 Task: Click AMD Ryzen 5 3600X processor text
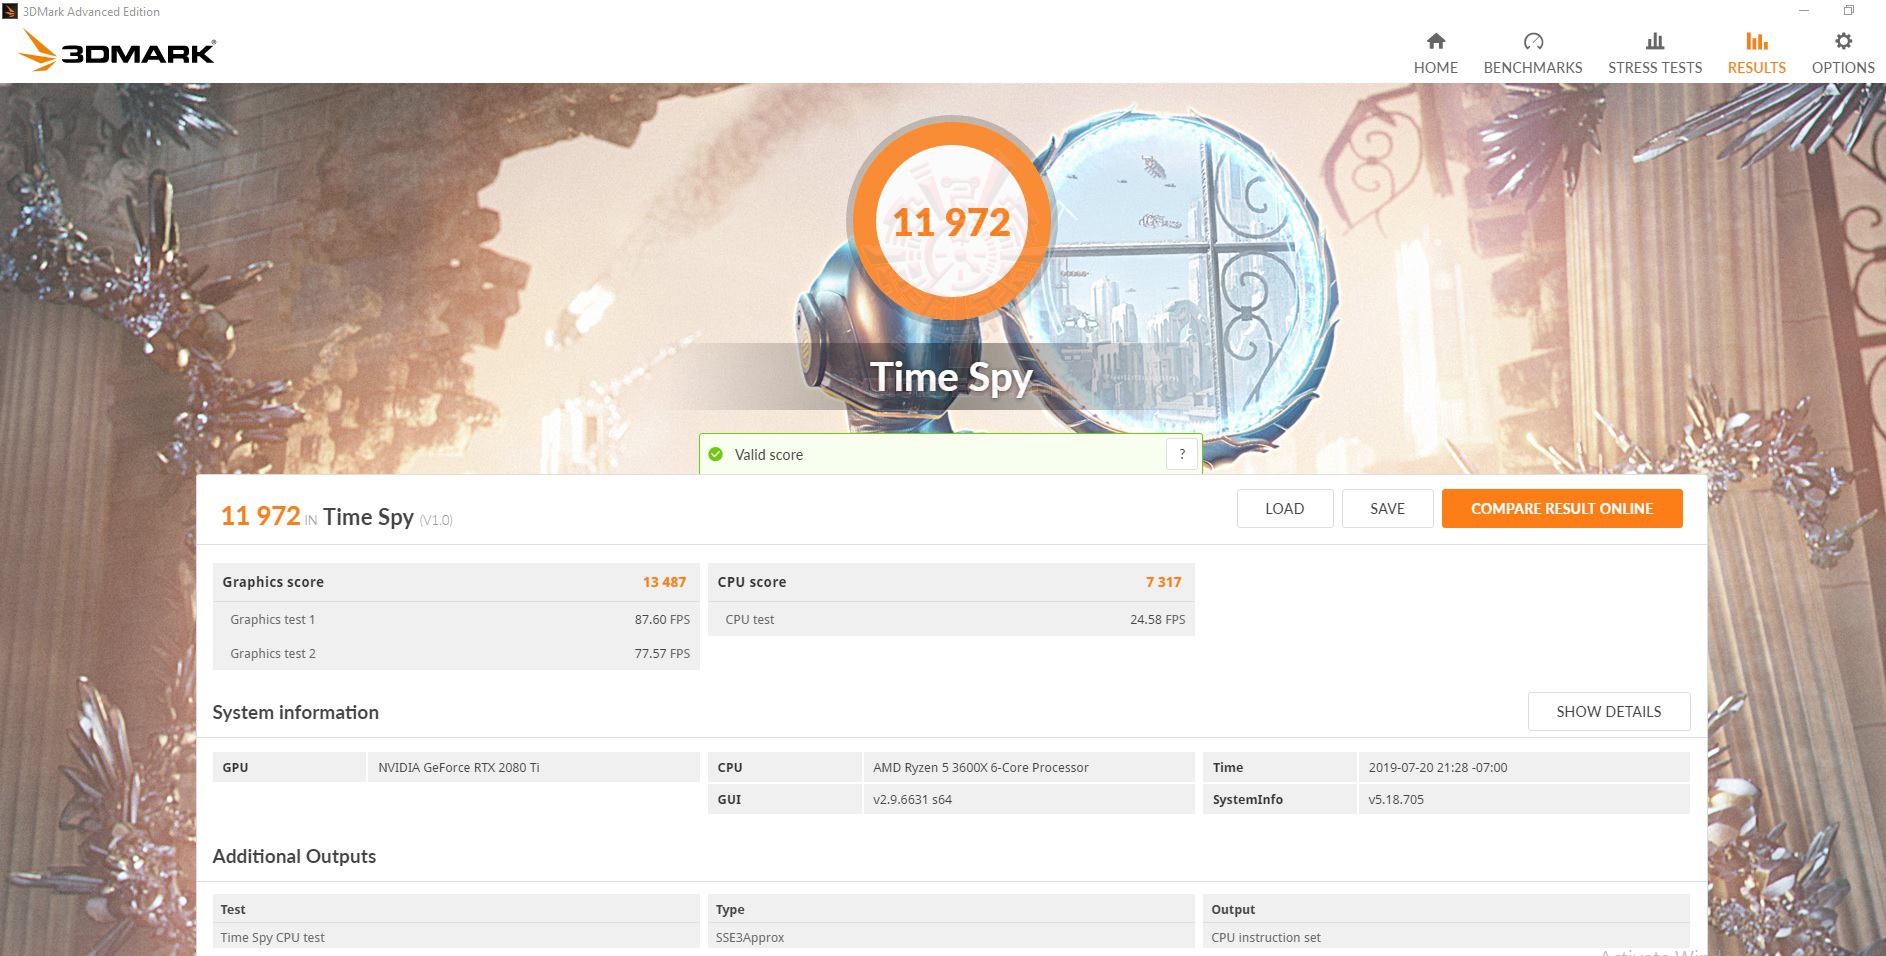pyautogui.click(x=980, y=767)
